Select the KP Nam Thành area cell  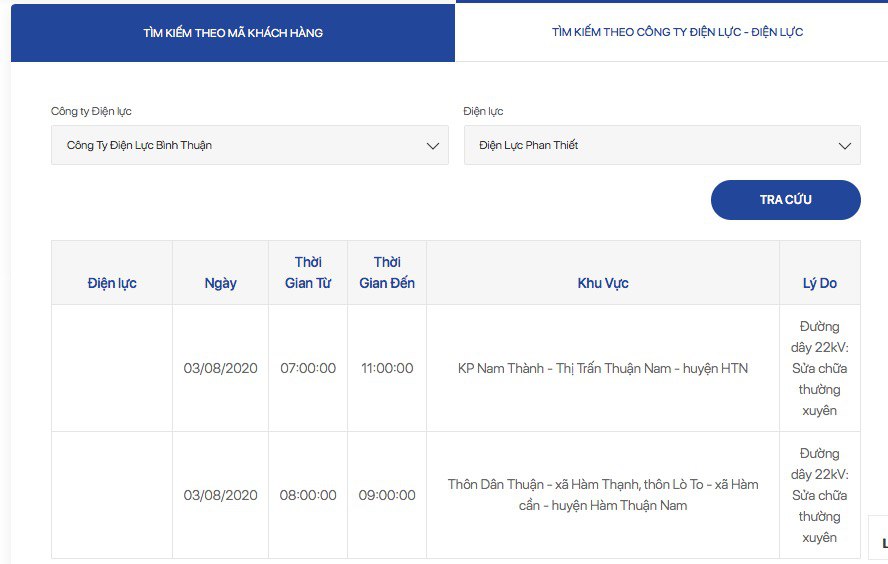603,368
